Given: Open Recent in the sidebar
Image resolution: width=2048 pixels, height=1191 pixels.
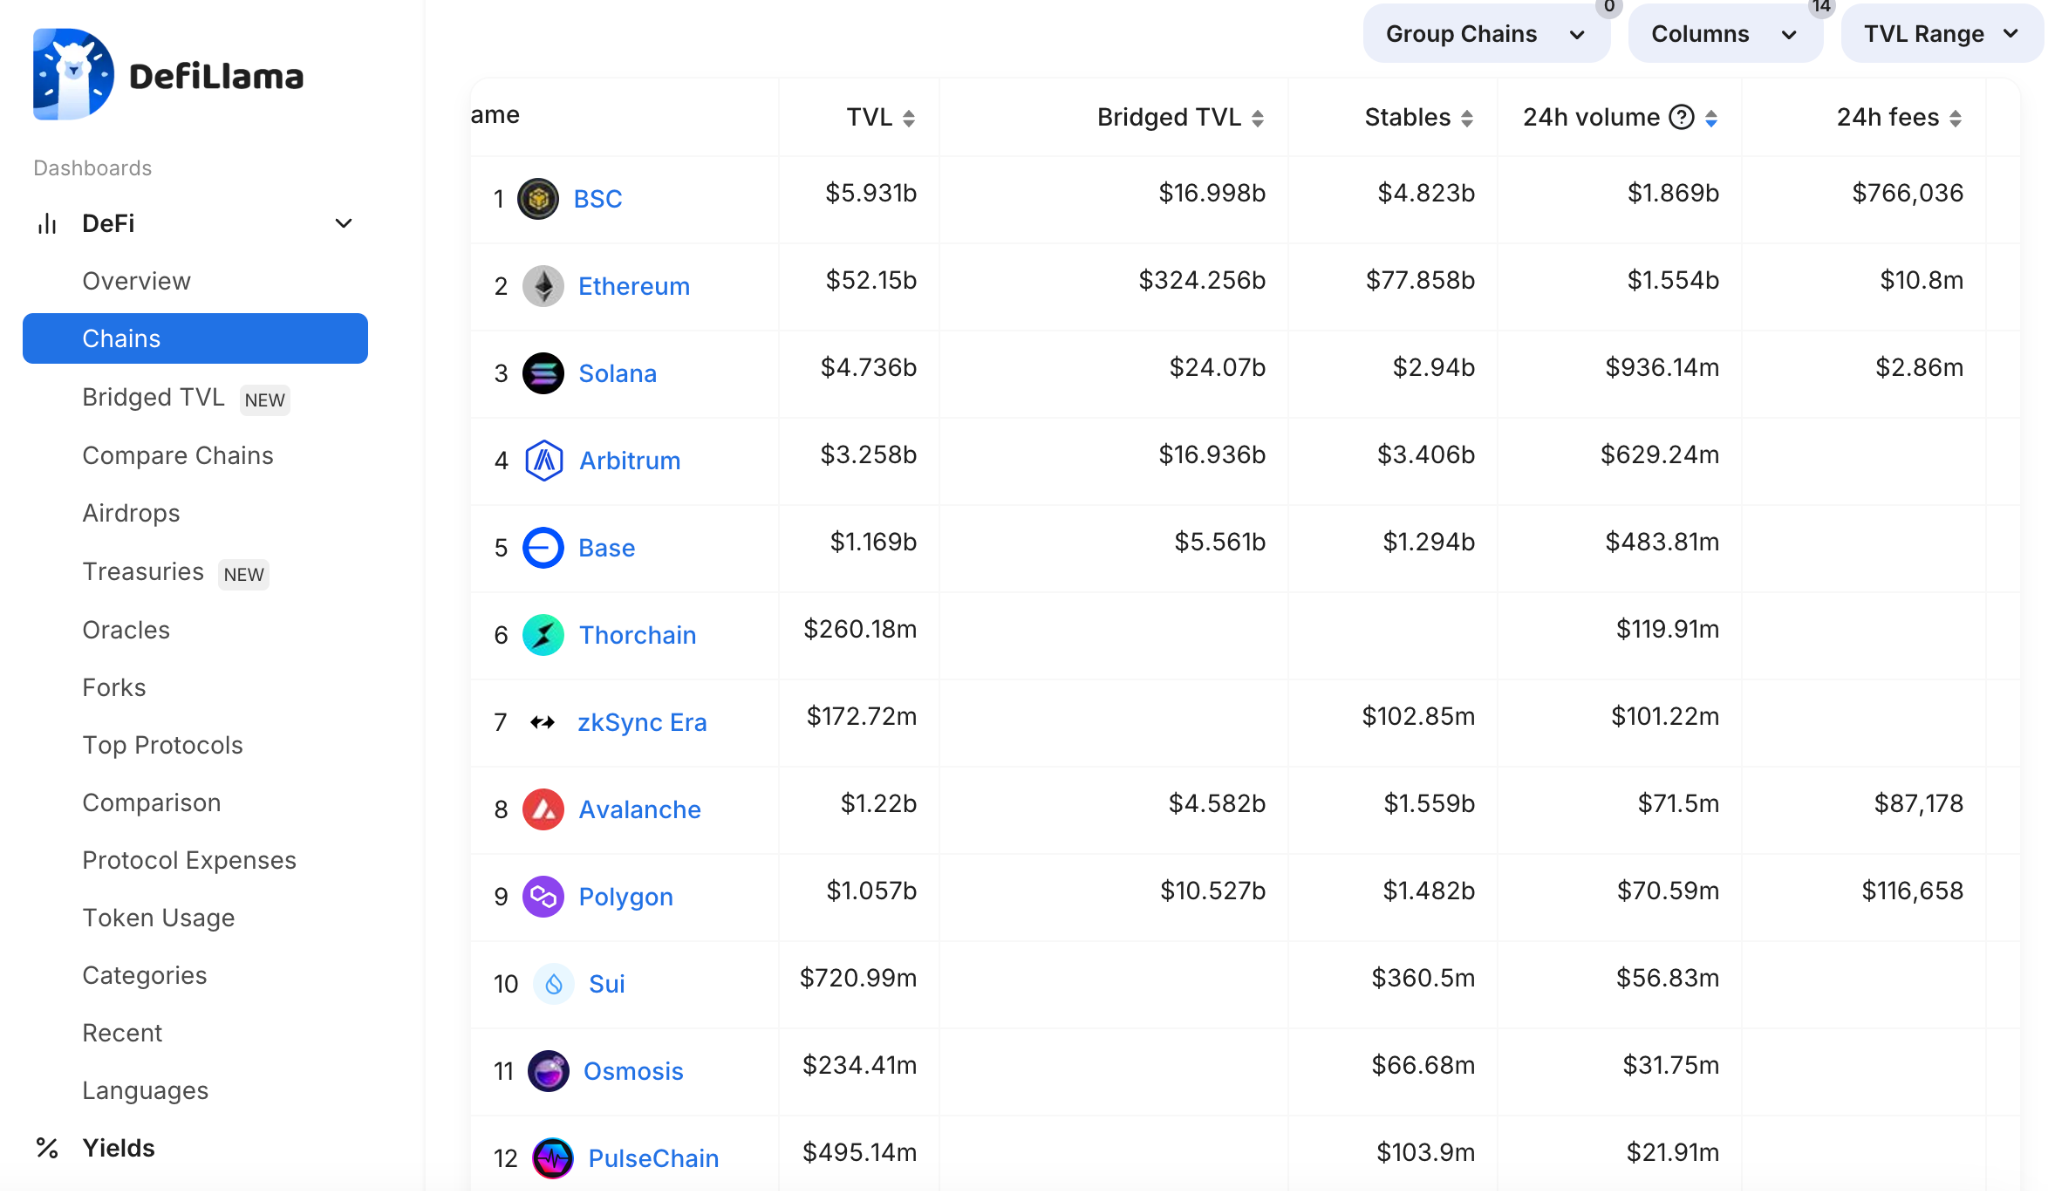Looking at the screenshot, I should [x=122, y=1033].
